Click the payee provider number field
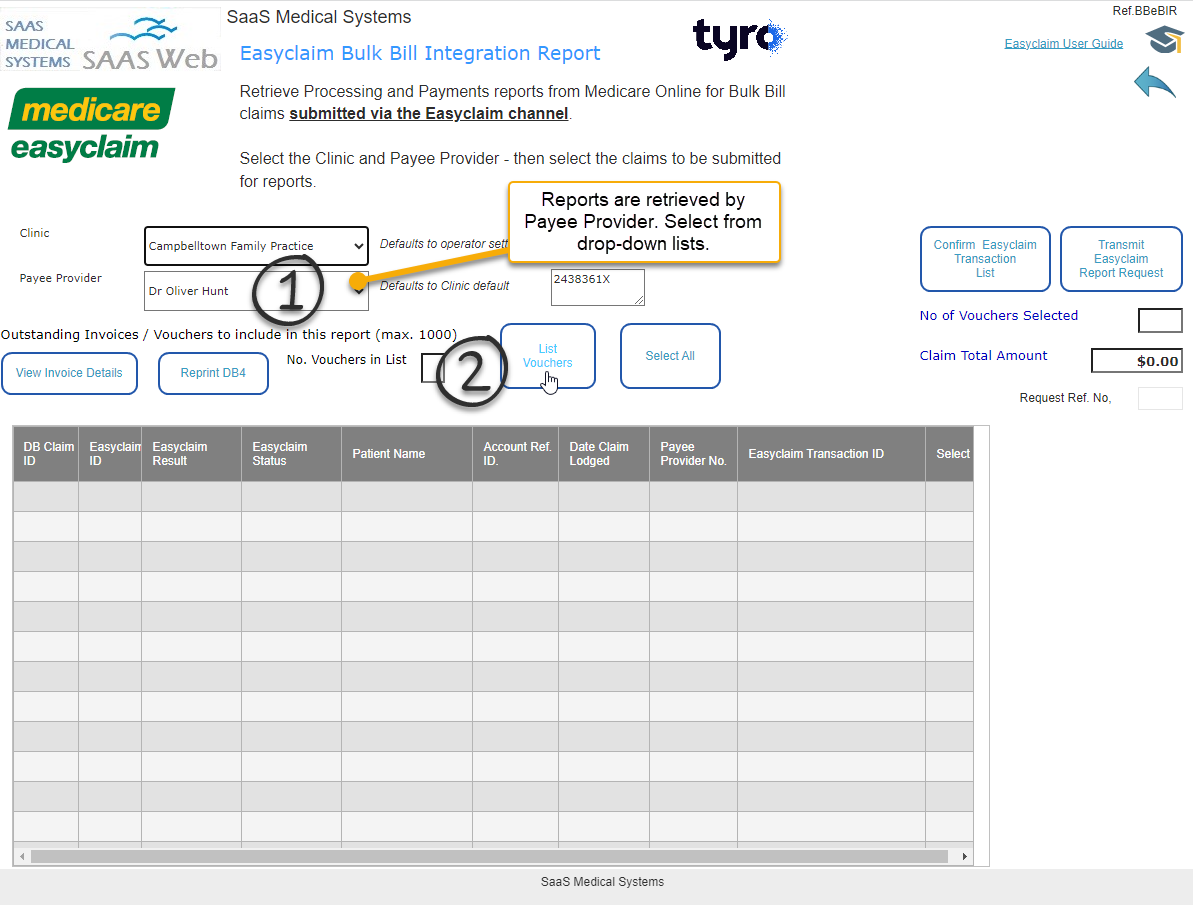1193x905 pixels. (598, 287)
